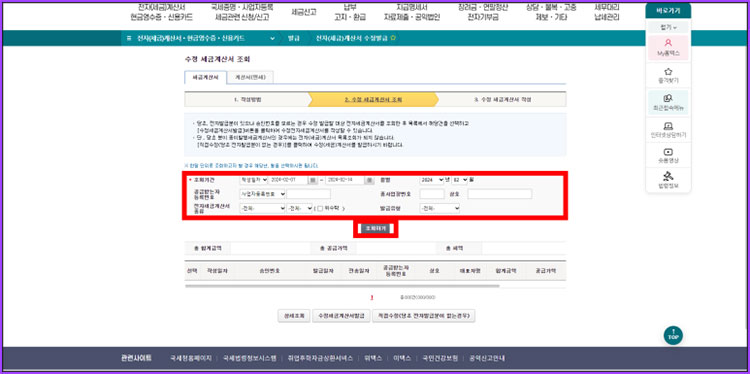Viewport: 750px width, 374px height.
Task: Focus the 공급받는자 등록번호 input field
Action: tap(309, 194)
